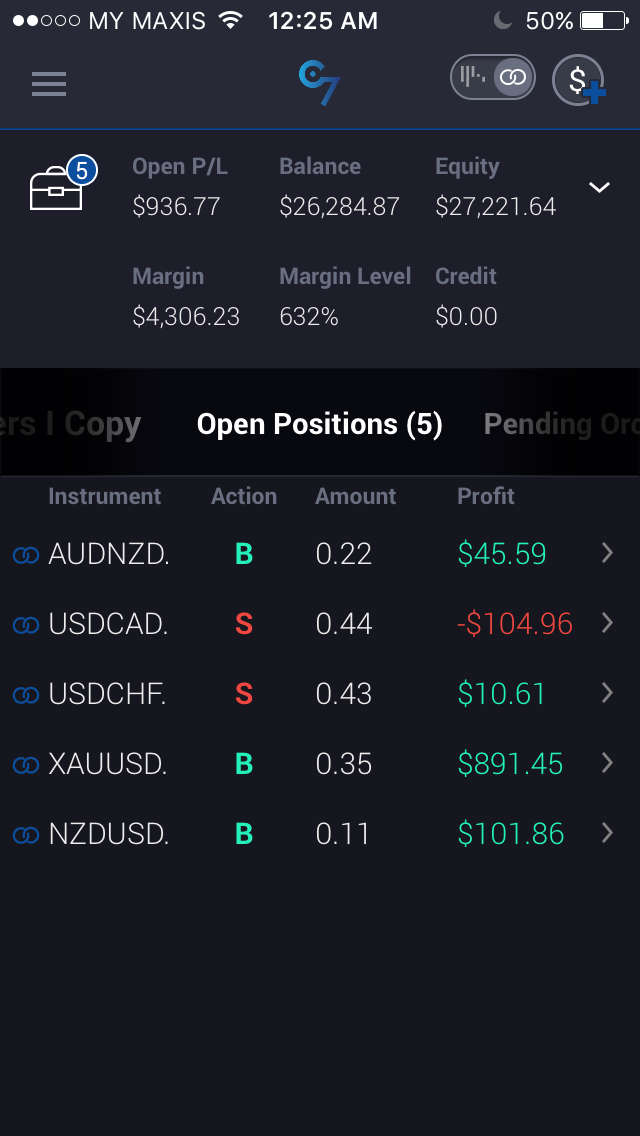Open the NZDUSD position row
This screenshot has width=640, height=1136.
tap(300, 834)
